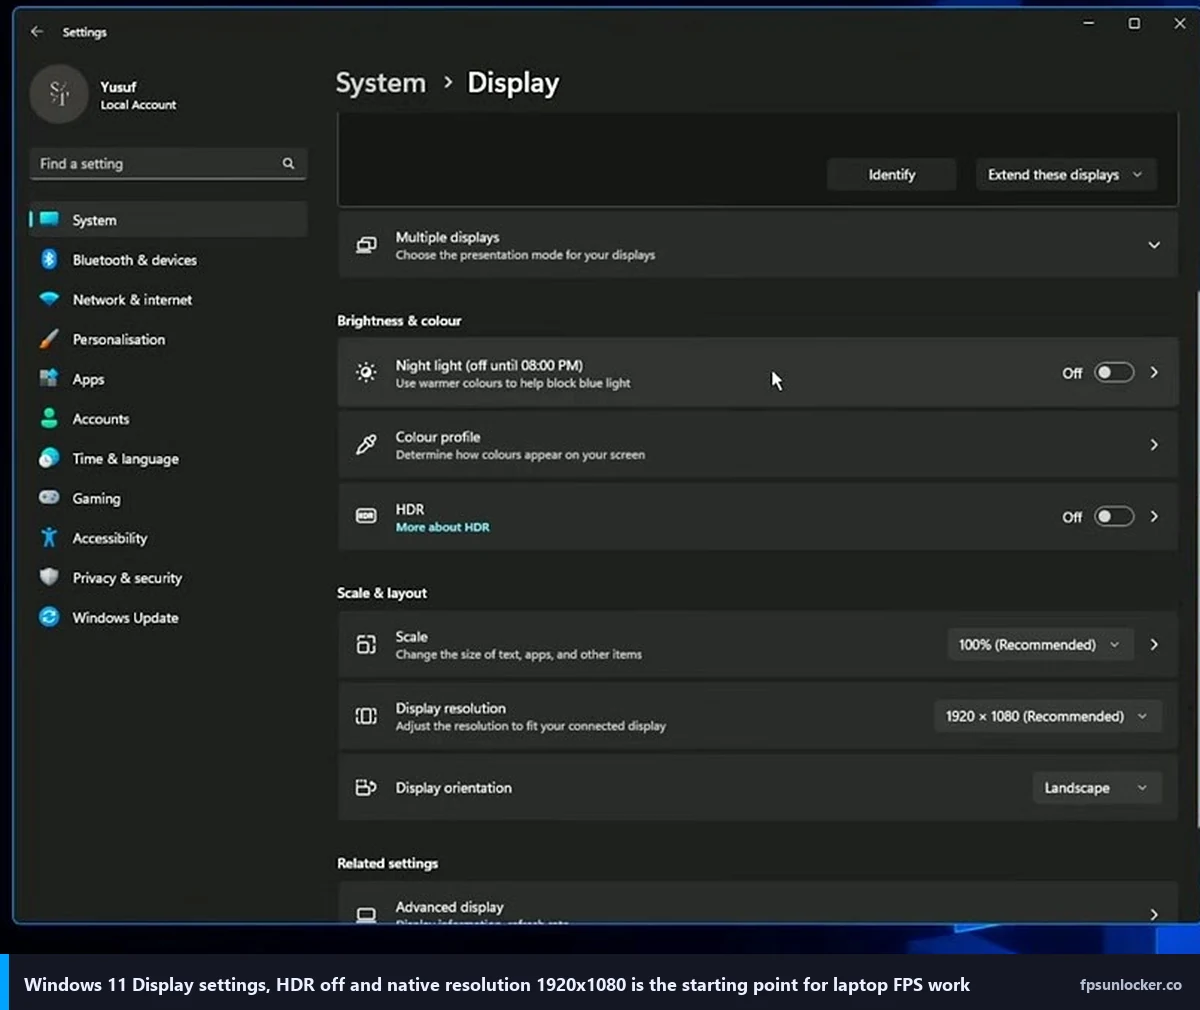
Task: Turn on the Night light toggle
Action: [x=1114, y=373]
